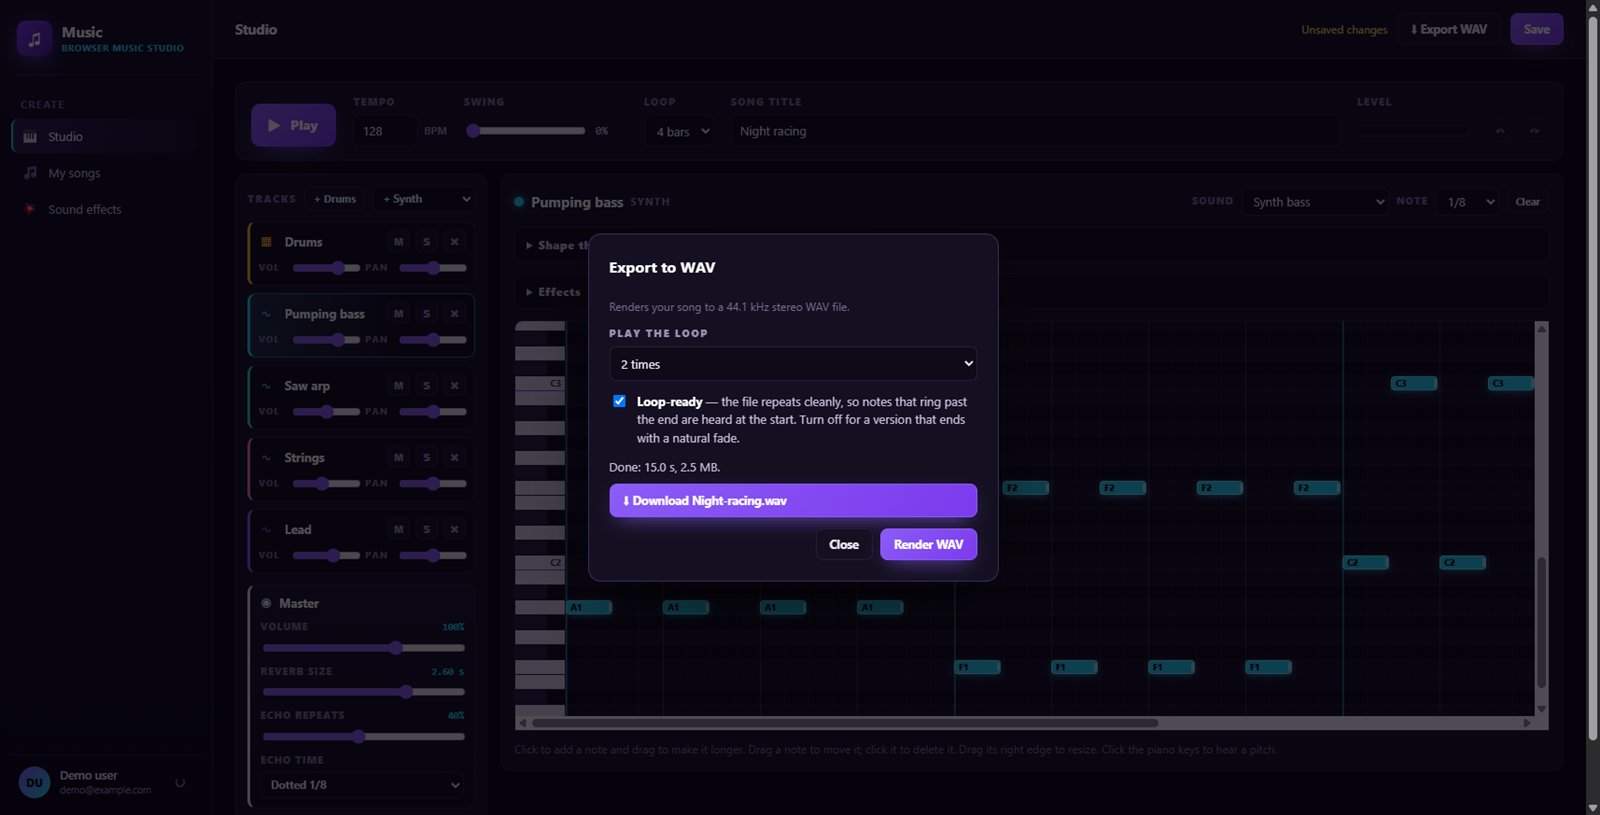
Task: Open the Play the loop '2 times' dropdown
Action: [x=793, y=364]
